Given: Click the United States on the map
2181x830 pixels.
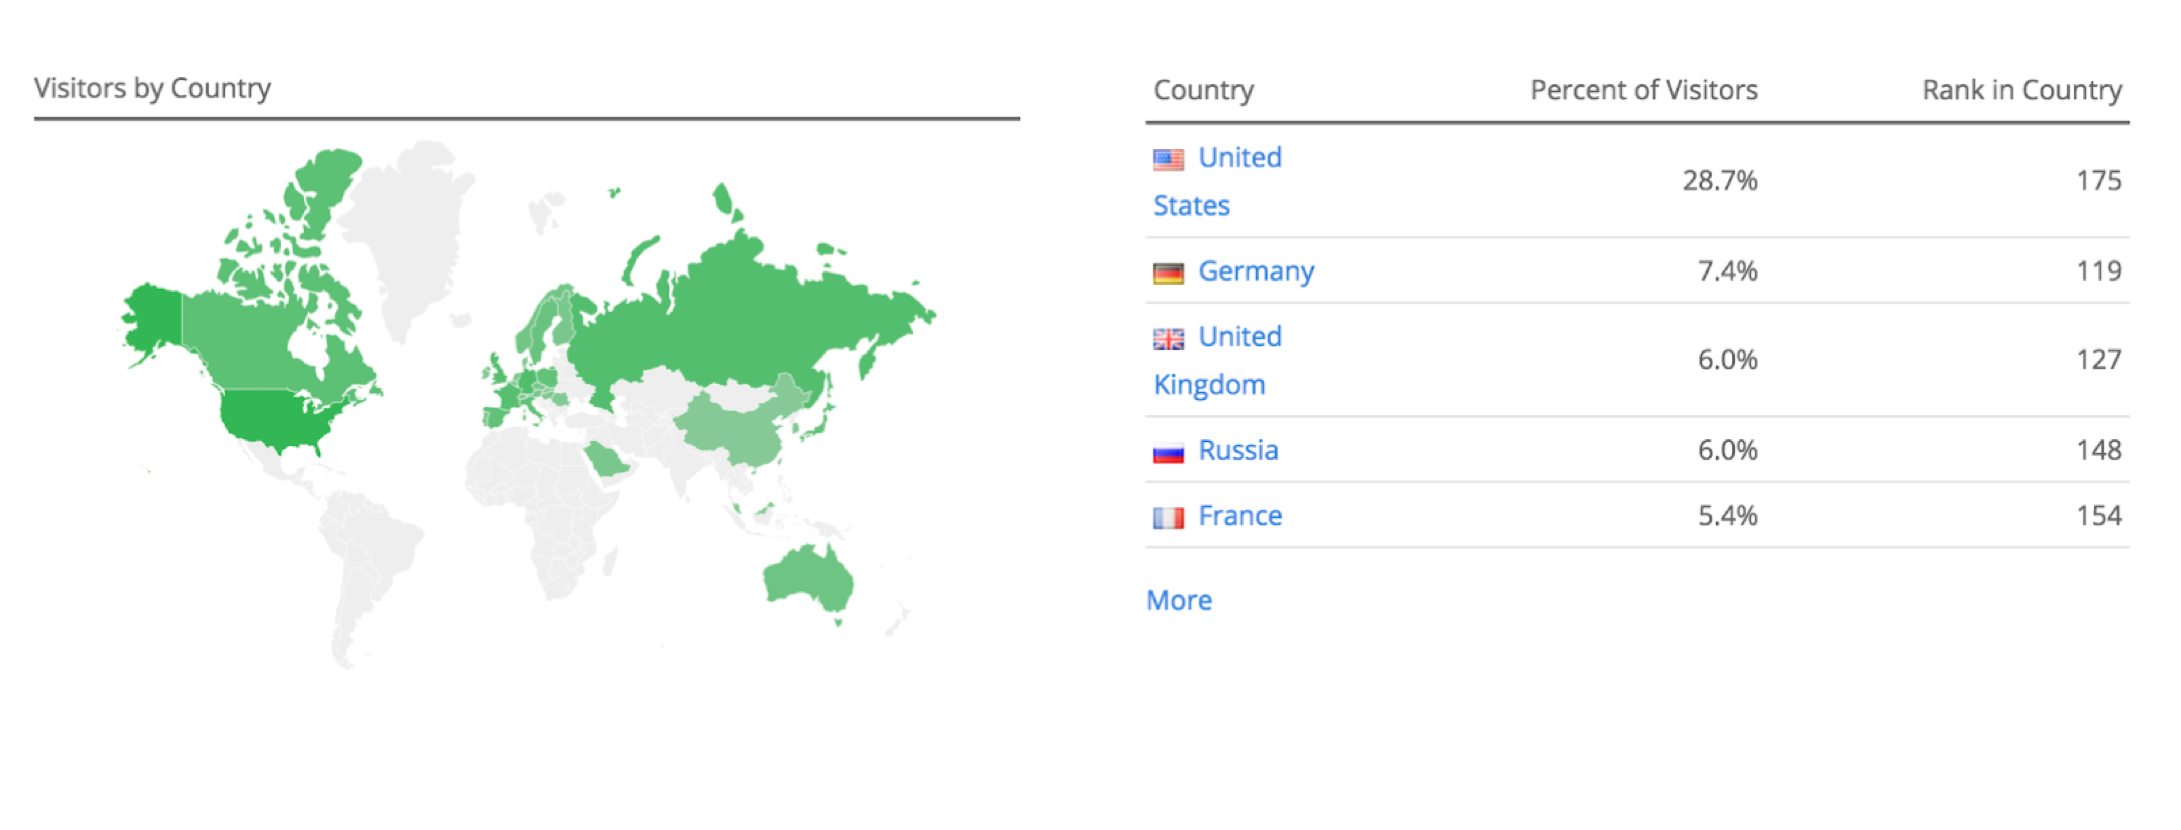Looking at the screenshot, I should 272,416.
